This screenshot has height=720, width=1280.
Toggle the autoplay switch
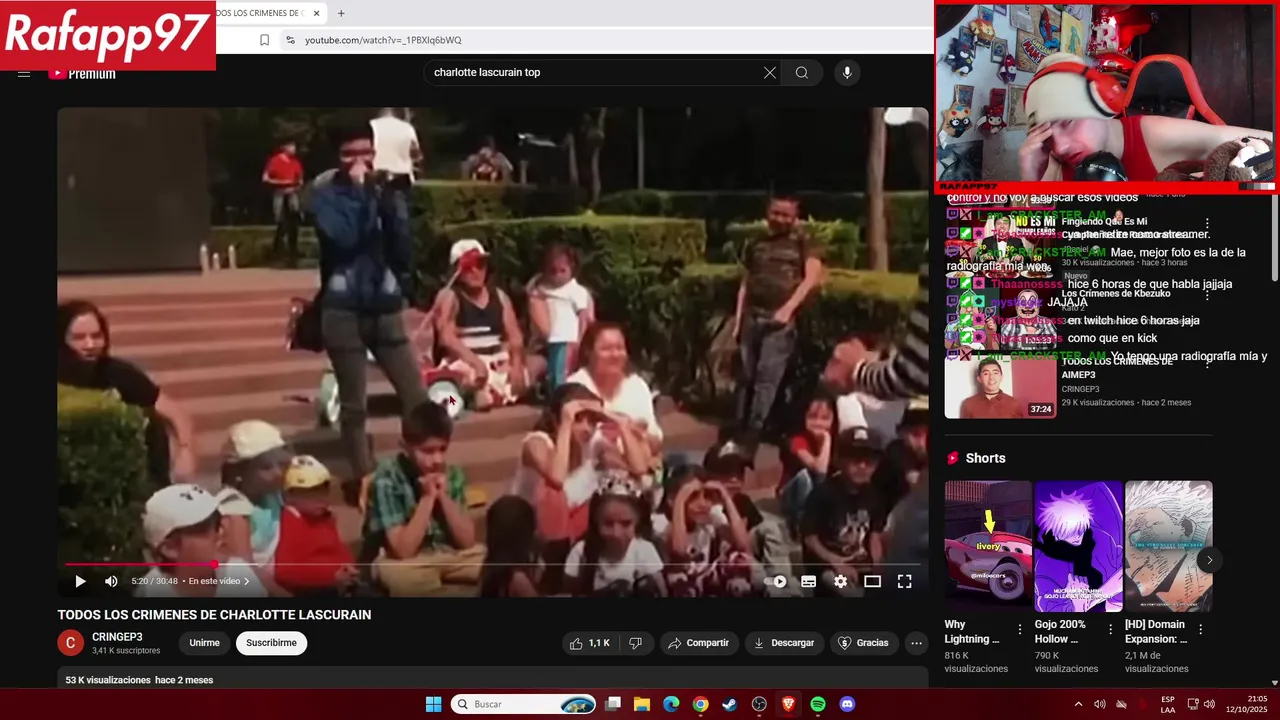(776, 581)
